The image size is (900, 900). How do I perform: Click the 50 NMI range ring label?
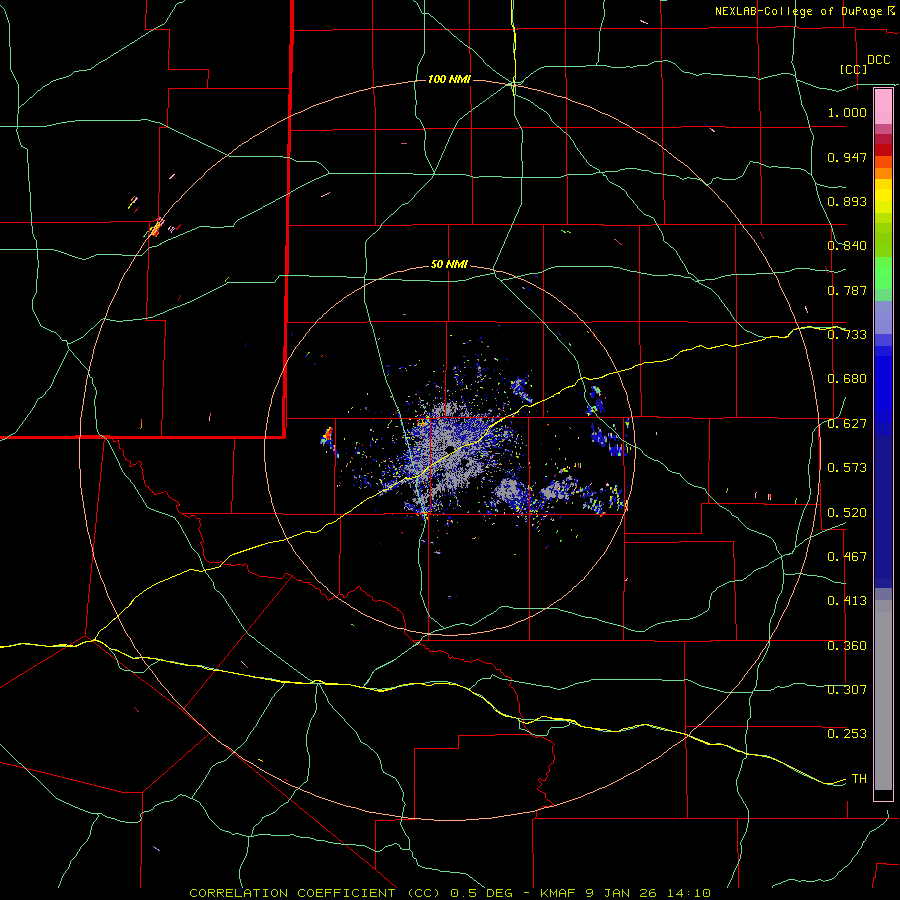pyautogui.click(x=449, y=265)
